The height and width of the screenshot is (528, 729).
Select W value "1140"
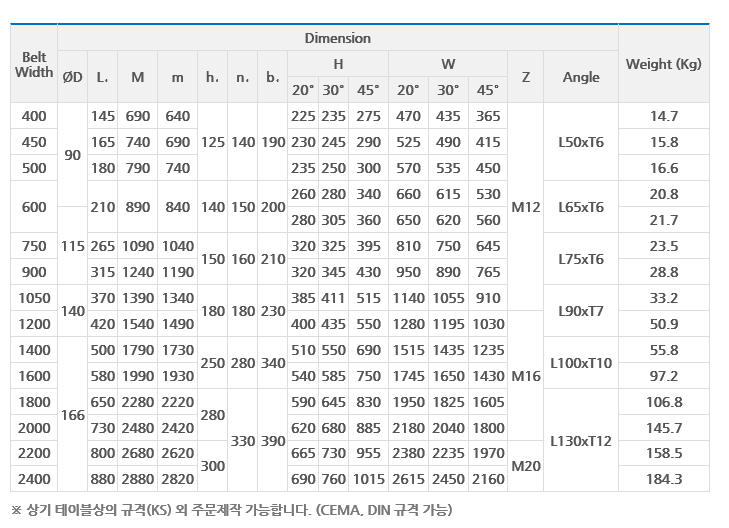click(x=408, y=298)
